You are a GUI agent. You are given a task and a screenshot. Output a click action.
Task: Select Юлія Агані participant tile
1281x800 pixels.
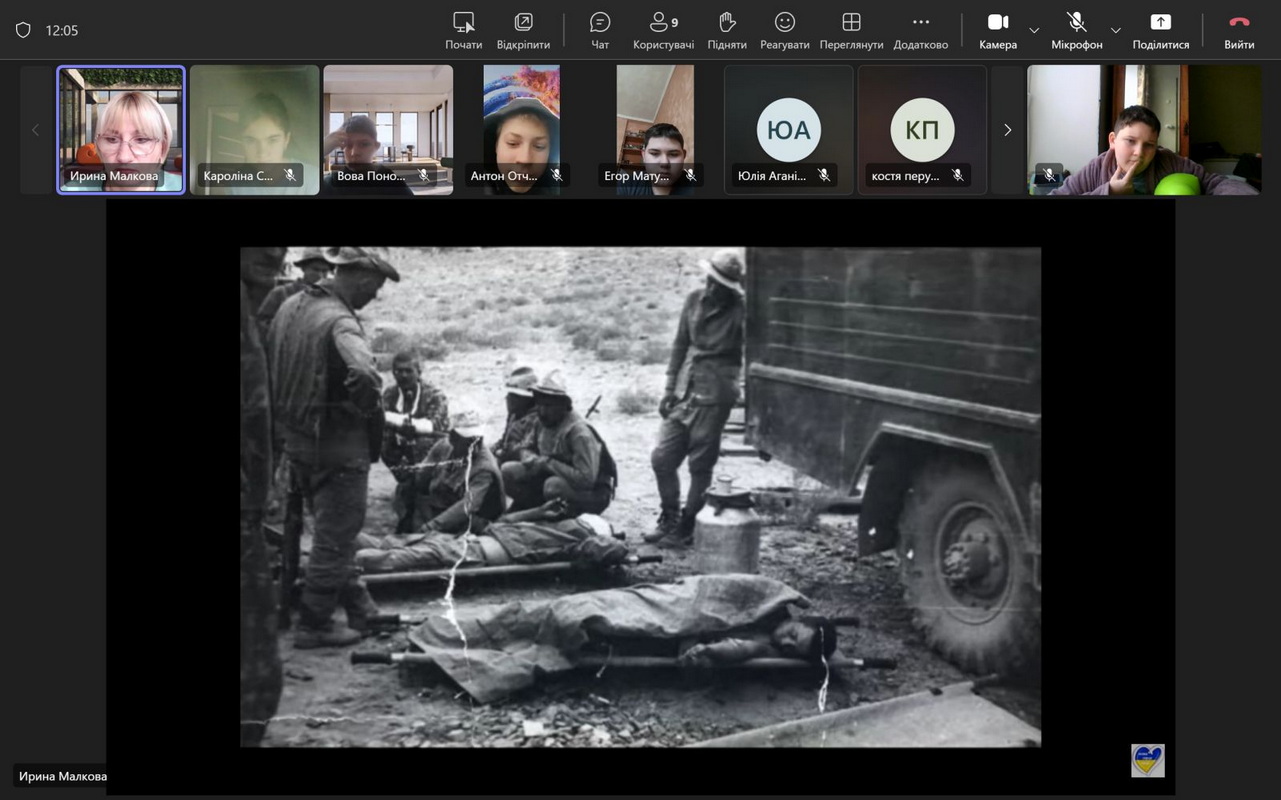788,130
